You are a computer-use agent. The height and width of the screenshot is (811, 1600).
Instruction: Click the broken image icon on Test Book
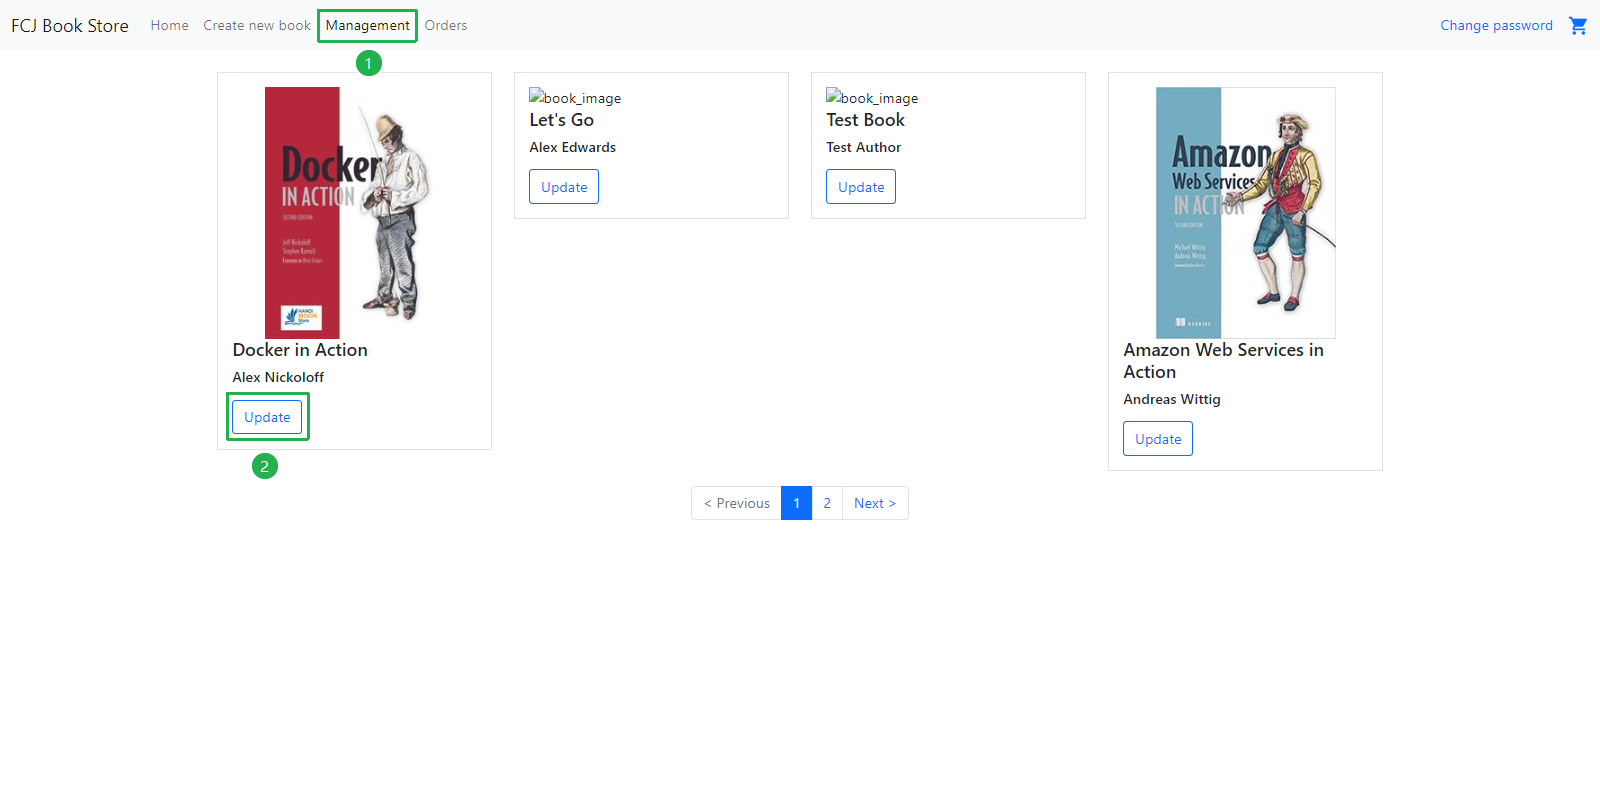coord(833,96)
